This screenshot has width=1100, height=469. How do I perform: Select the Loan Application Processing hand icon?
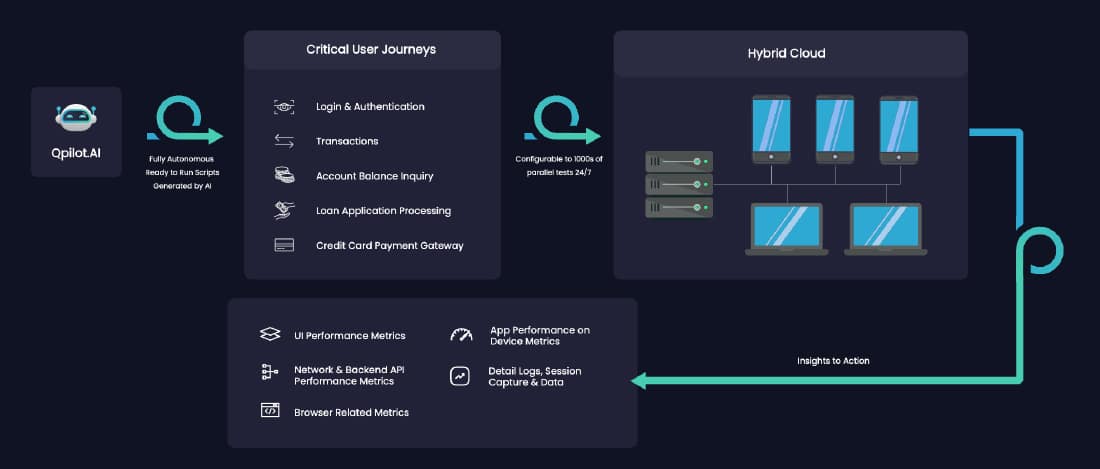tap(284, 210)
